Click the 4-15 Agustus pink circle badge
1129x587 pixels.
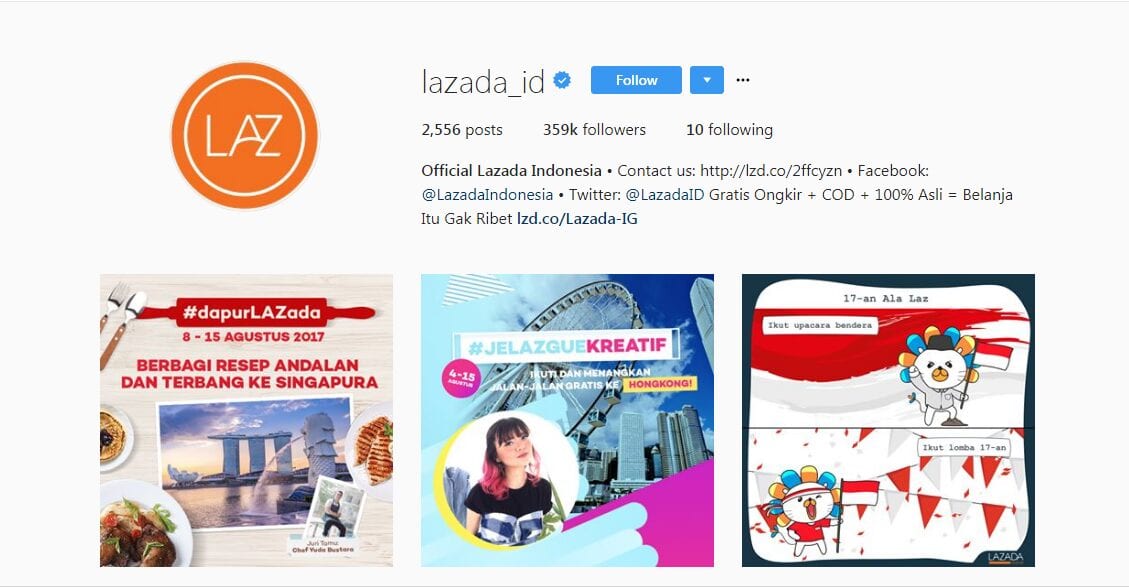[x=461, y=379]
